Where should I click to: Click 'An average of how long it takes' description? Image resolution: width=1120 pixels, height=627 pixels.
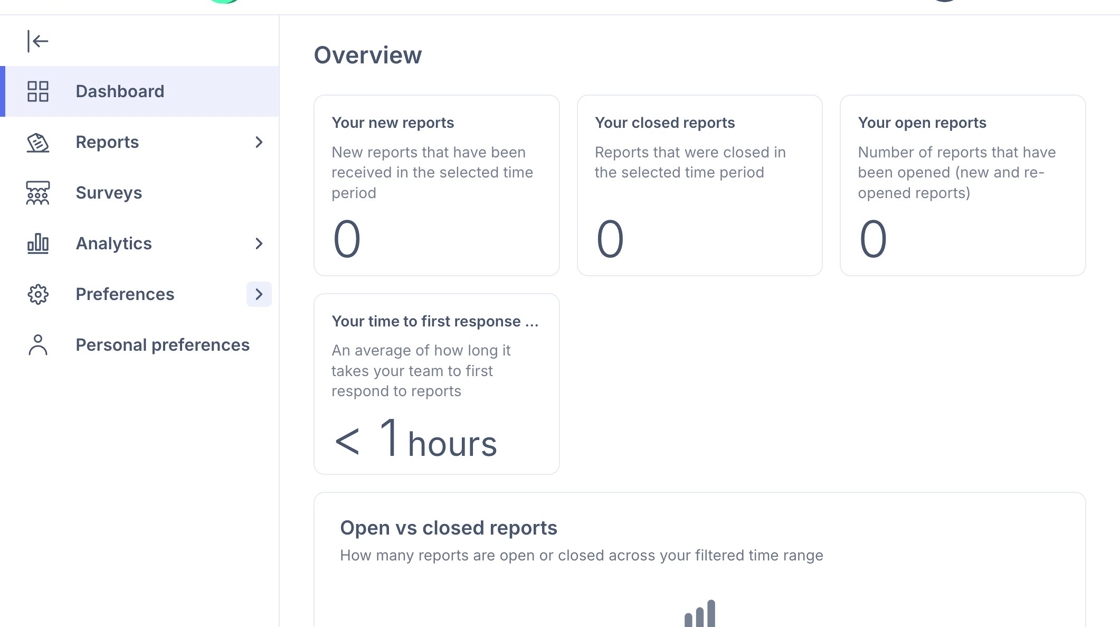421,371
